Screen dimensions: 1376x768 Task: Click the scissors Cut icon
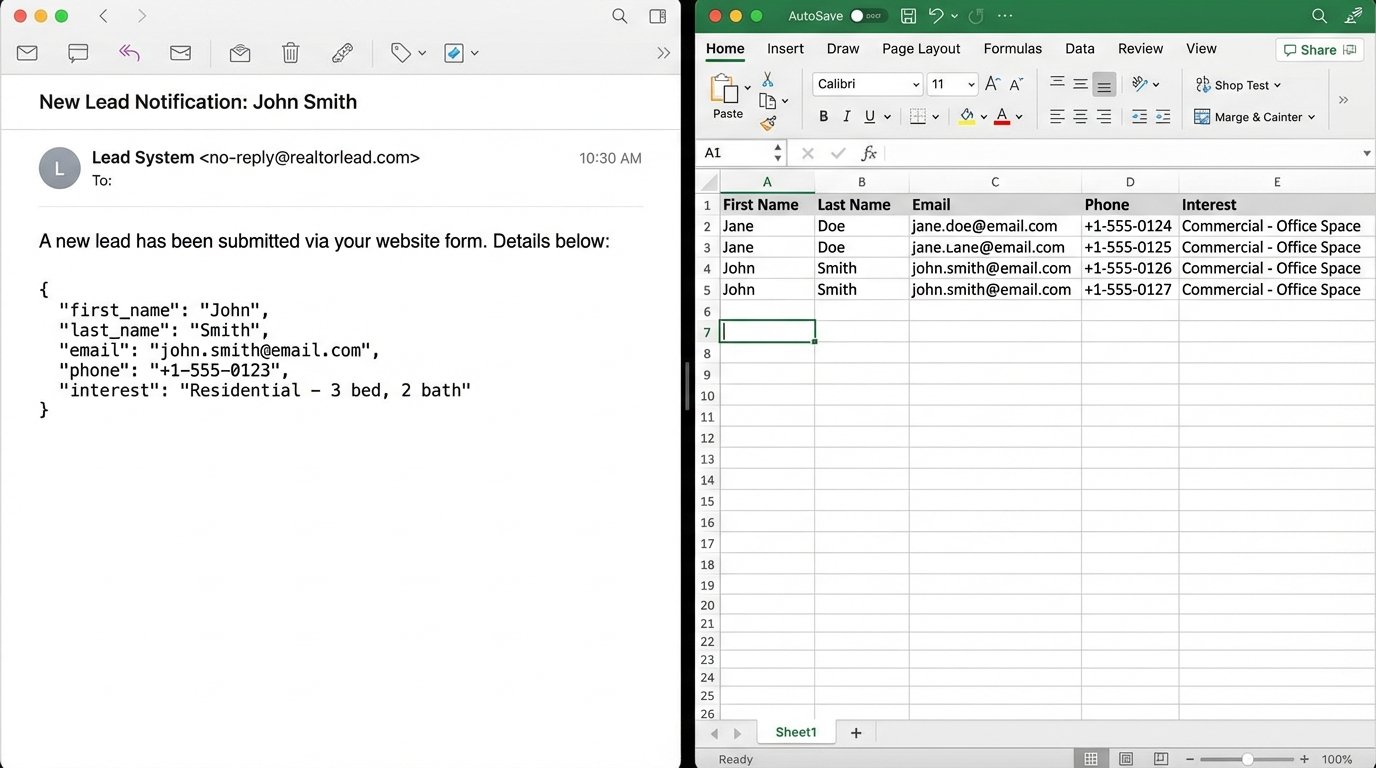click(768, 79)
